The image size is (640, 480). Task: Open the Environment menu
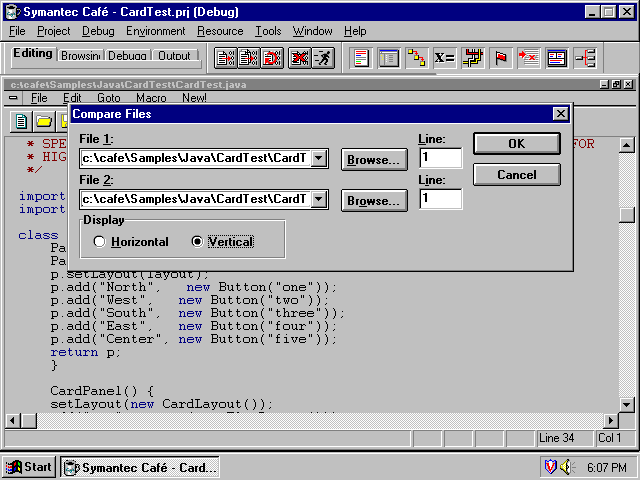click(x=156, y=31)
